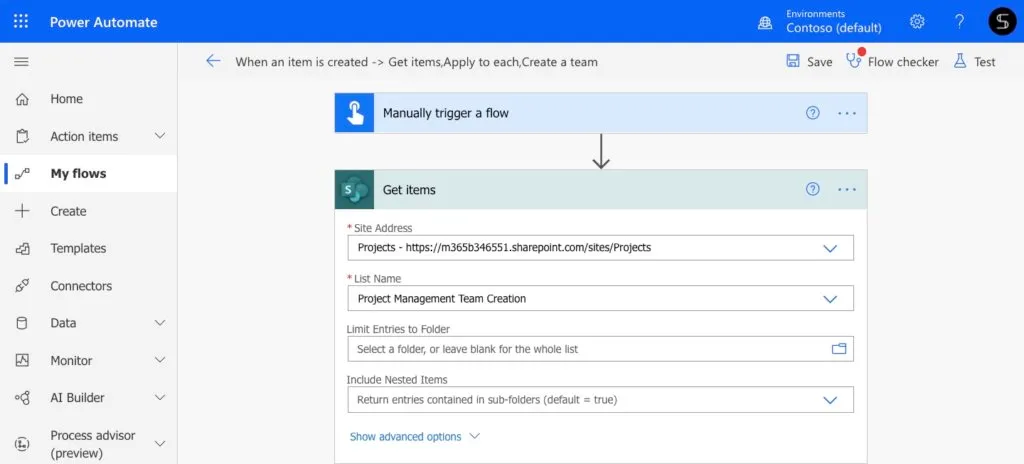Click the Limit Entries to Folder field
Viewport: 1024px width, 464px height.
(601, 349)
